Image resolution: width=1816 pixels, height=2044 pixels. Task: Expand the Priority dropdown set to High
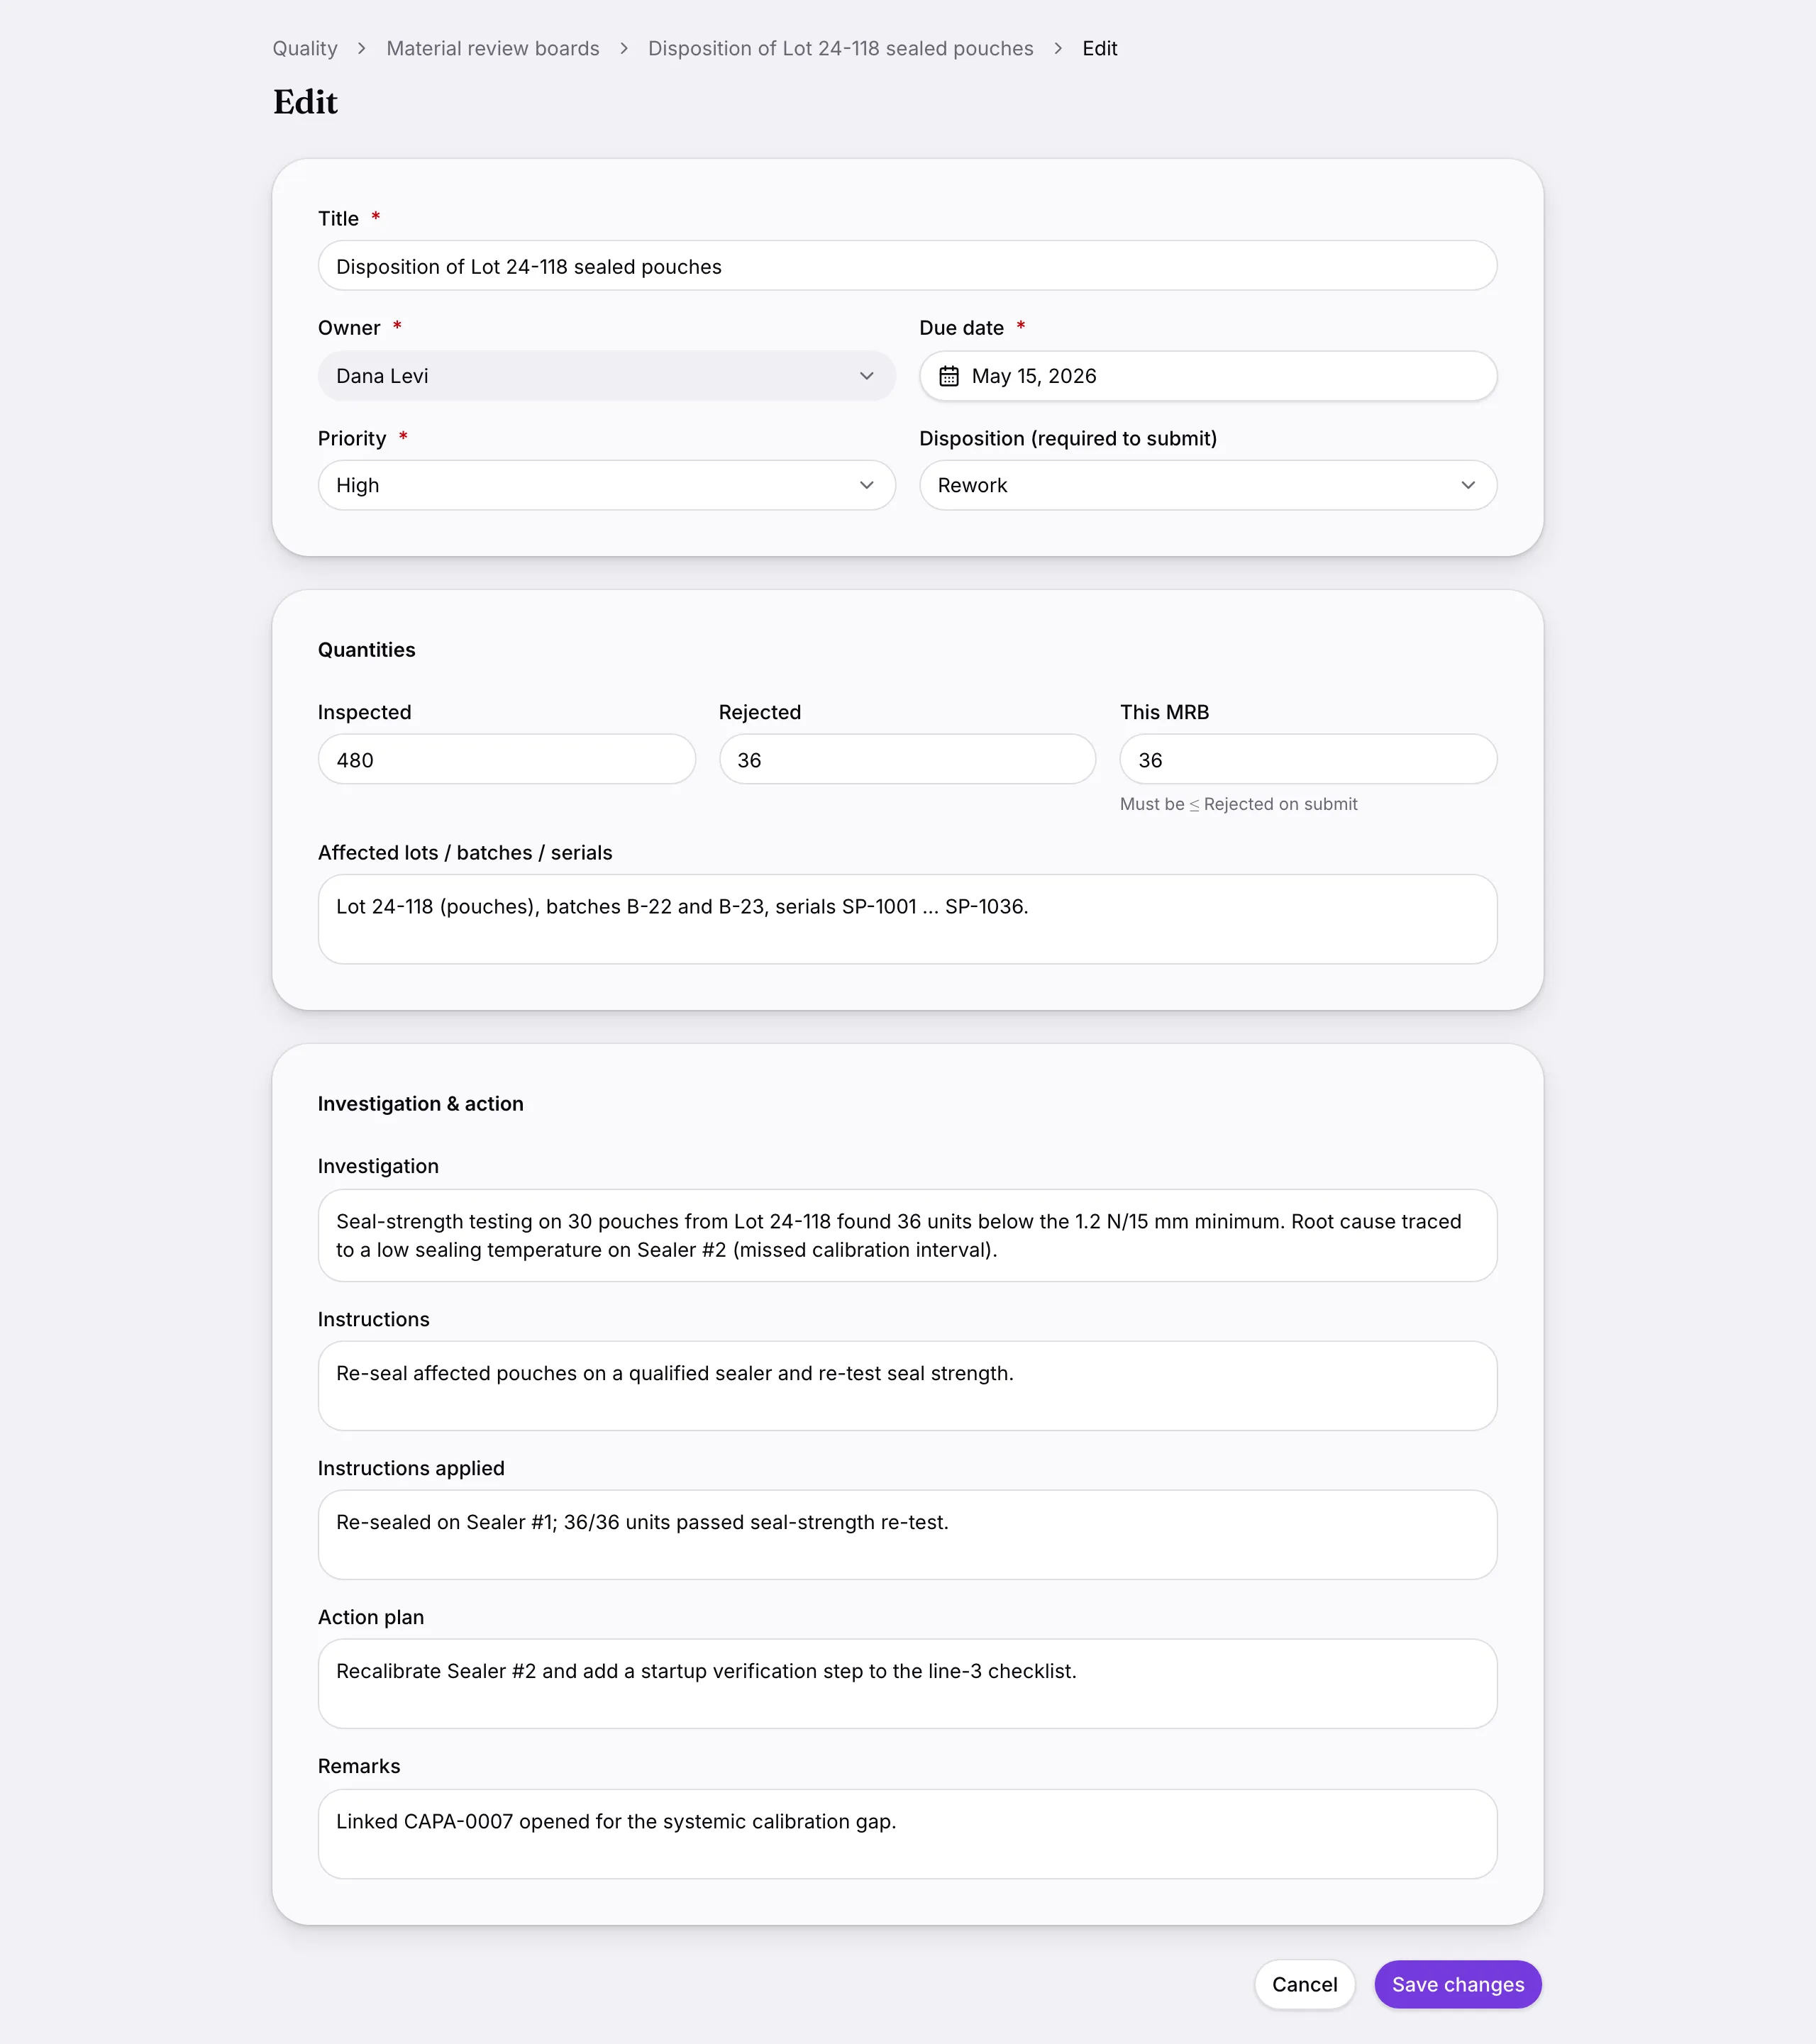(606, 485)
